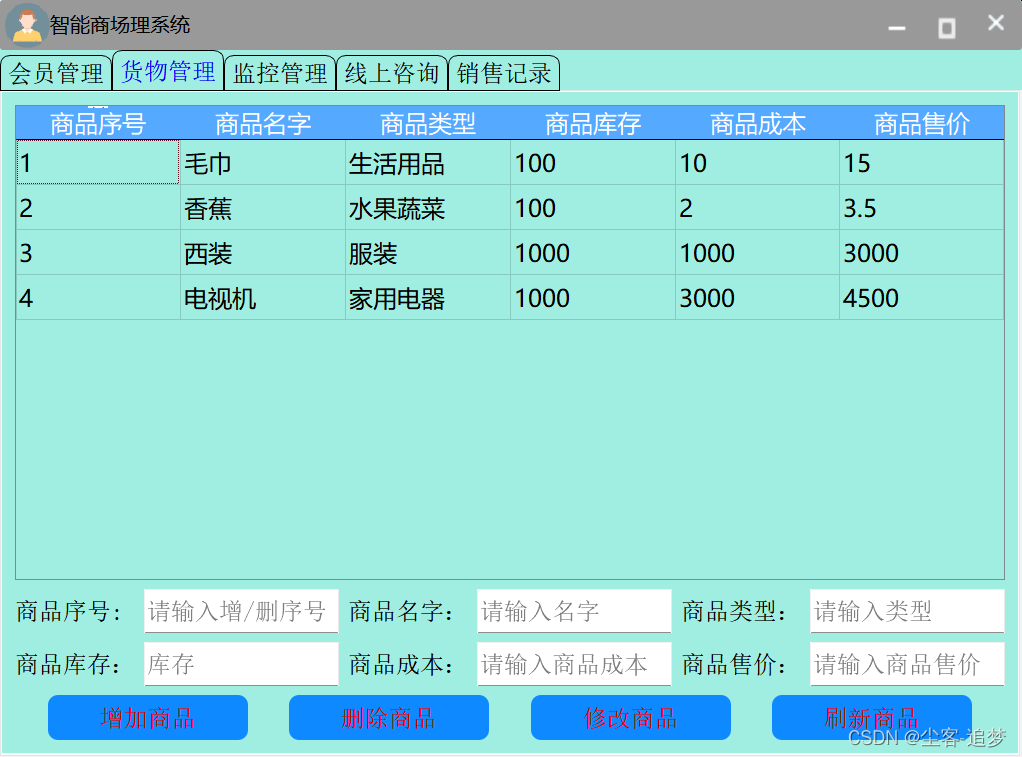Select the 毛巾 product name cell
This screenshot has width=1022, height=757.
(263, 162)
